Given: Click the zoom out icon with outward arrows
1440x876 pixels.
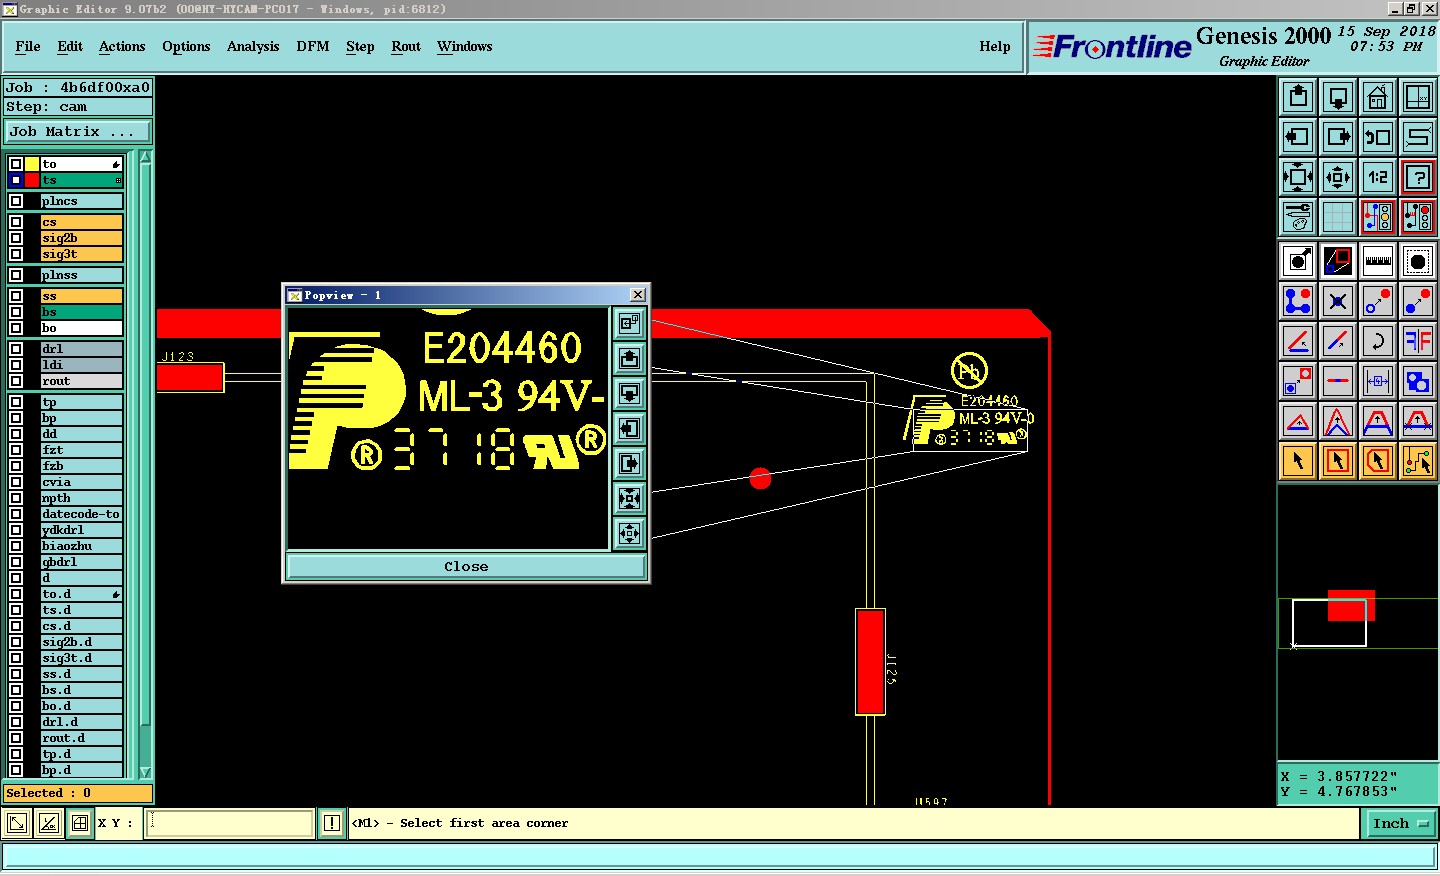Looking at the screenshot, I should pos(1338,177).
